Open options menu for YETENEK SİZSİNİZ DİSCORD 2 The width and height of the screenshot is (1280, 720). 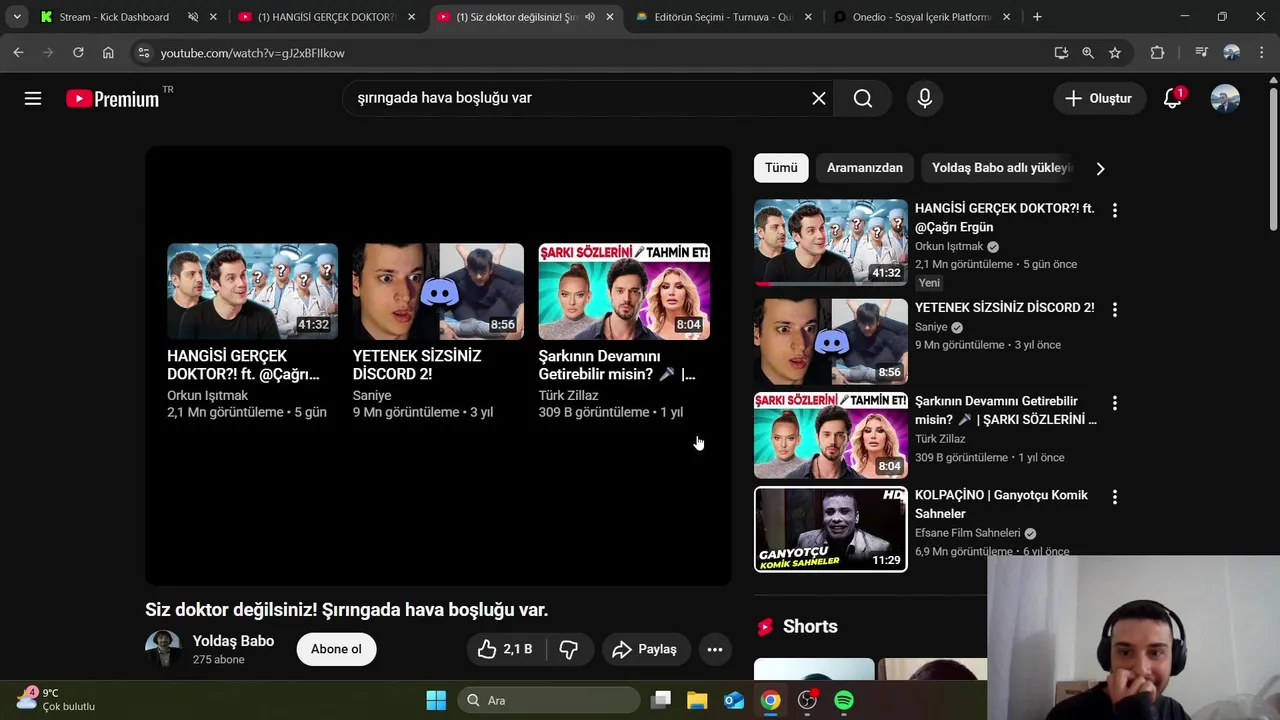click(1114, 310)
